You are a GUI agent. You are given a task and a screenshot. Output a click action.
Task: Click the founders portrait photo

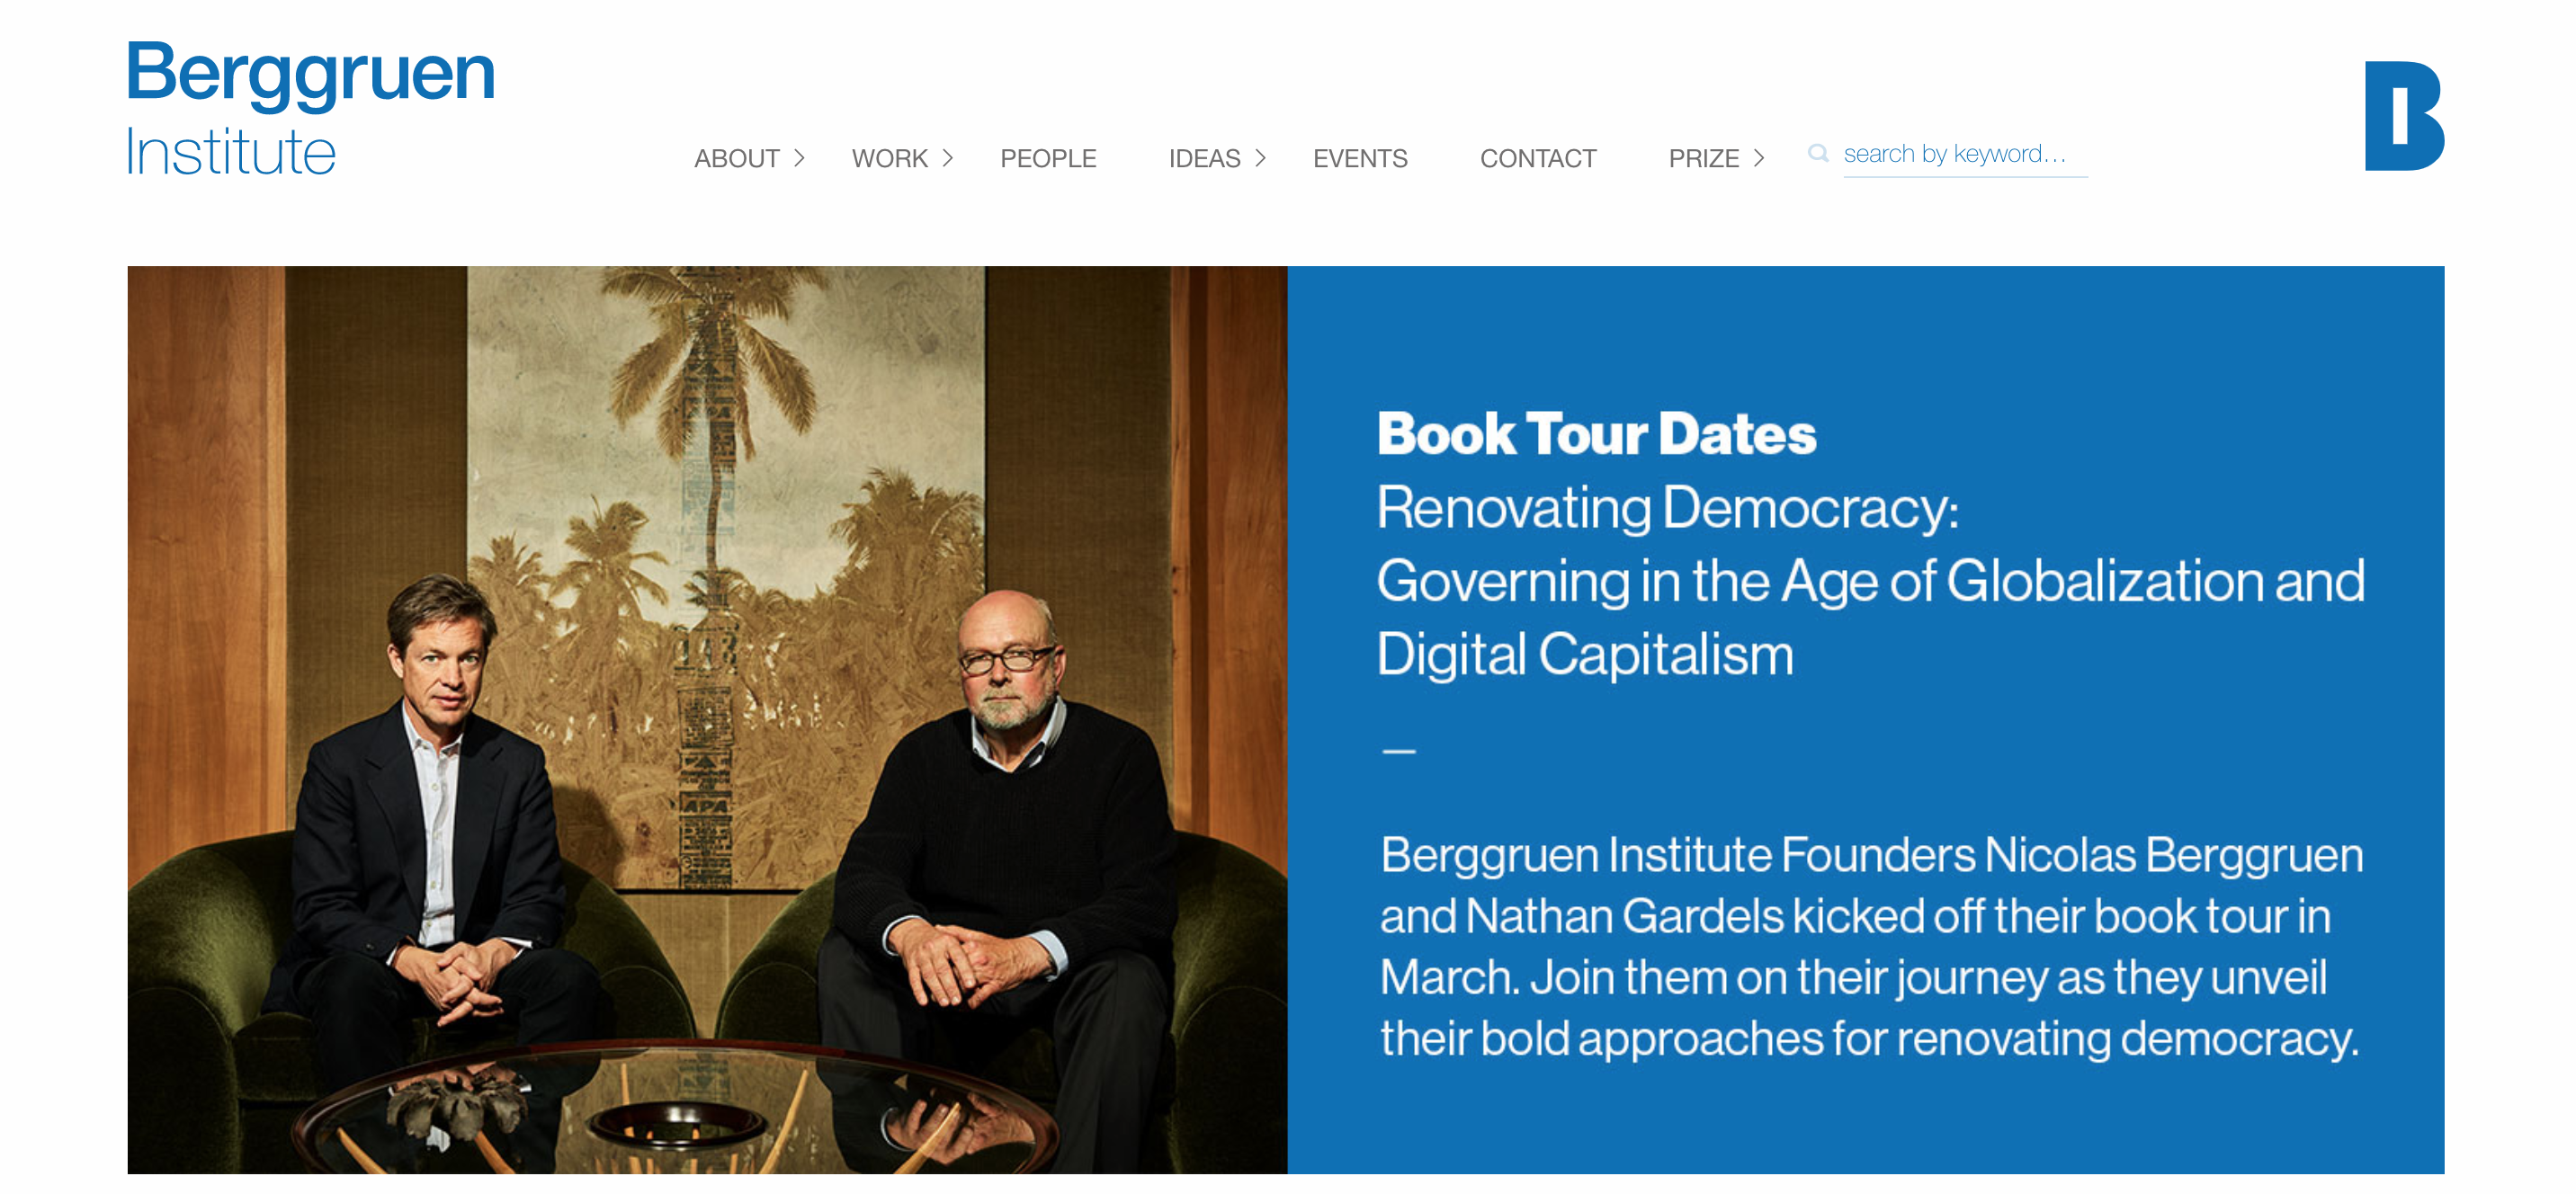point(706,719)
